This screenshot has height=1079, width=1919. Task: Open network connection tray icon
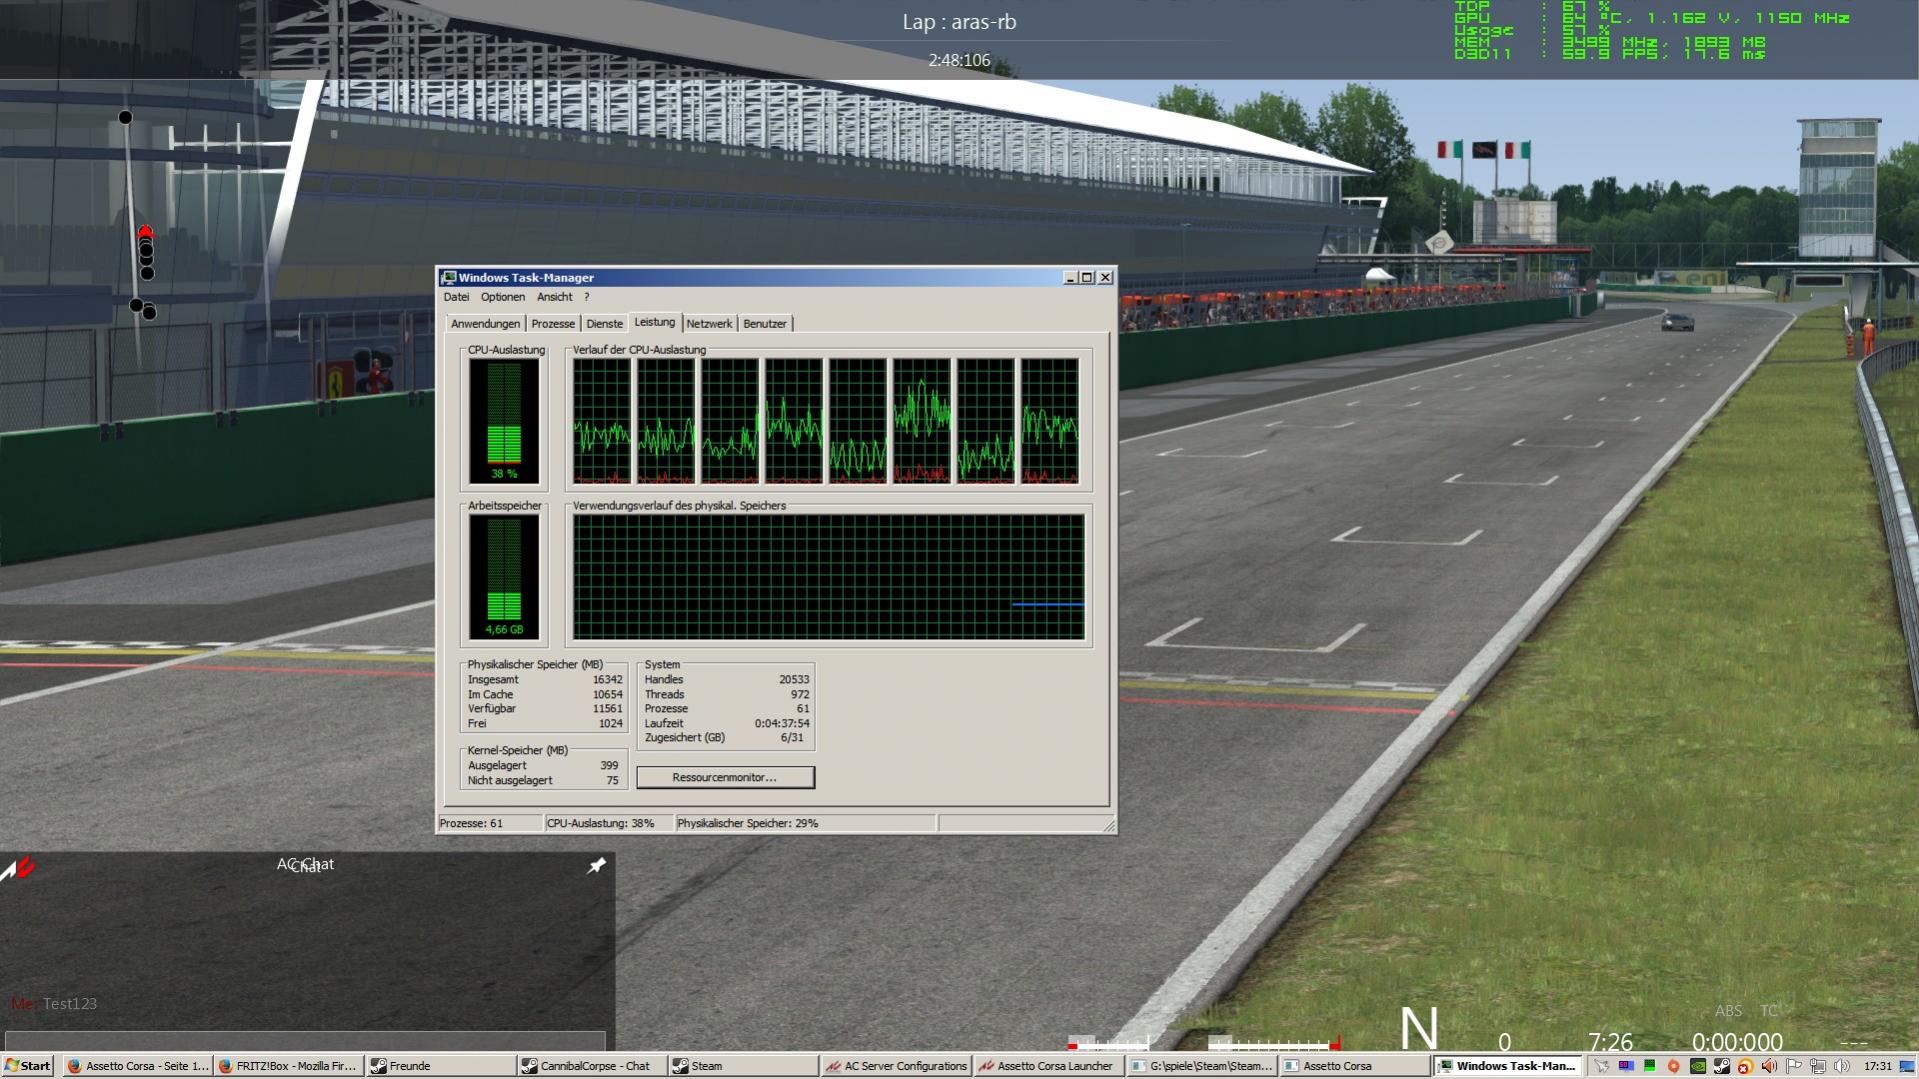(x=1818, y=1066)
